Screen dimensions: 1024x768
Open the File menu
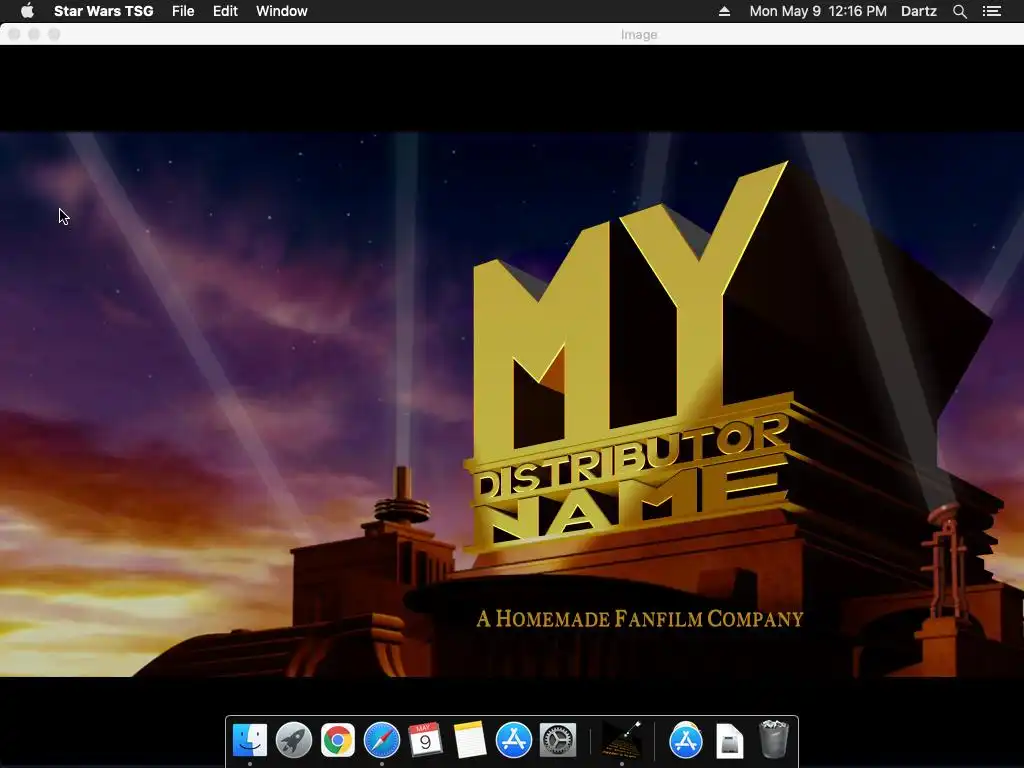click(x=183, y=11)
